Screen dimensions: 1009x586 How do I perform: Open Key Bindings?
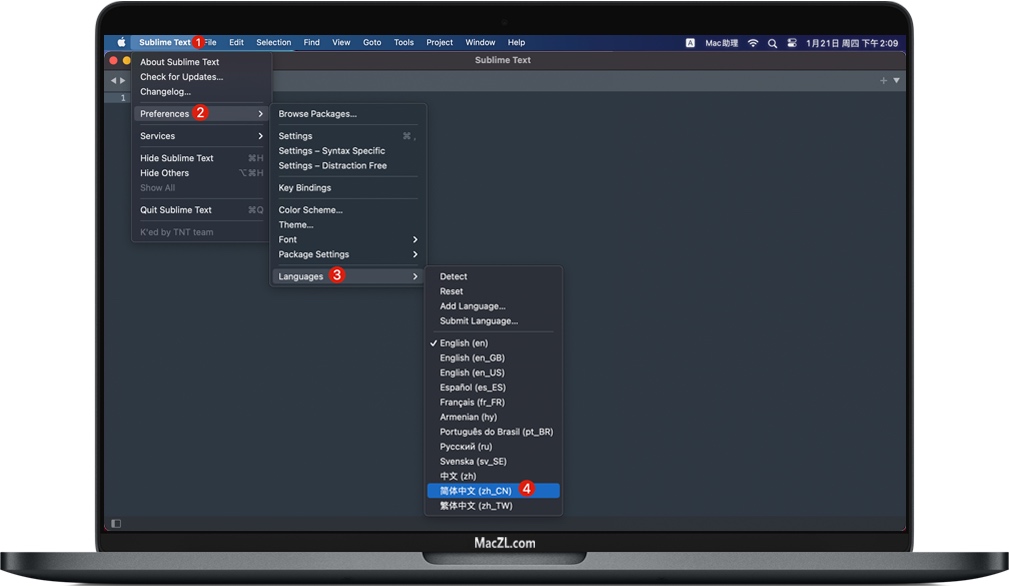point(347,188)
